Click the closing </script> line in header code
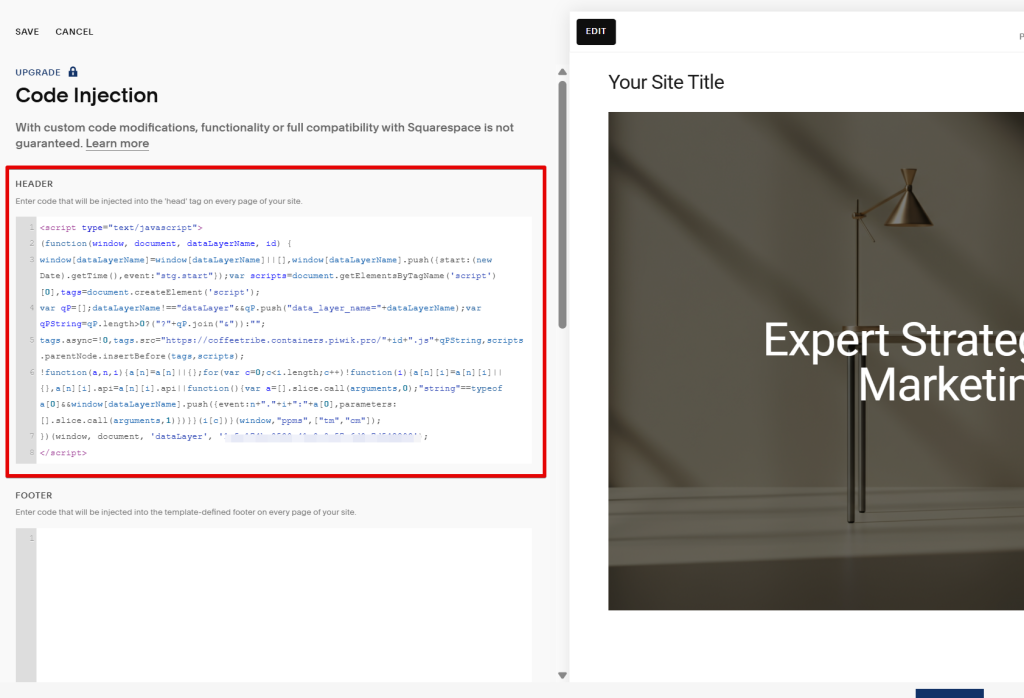This screenshot has height=698, width=1024. [63, 452]
